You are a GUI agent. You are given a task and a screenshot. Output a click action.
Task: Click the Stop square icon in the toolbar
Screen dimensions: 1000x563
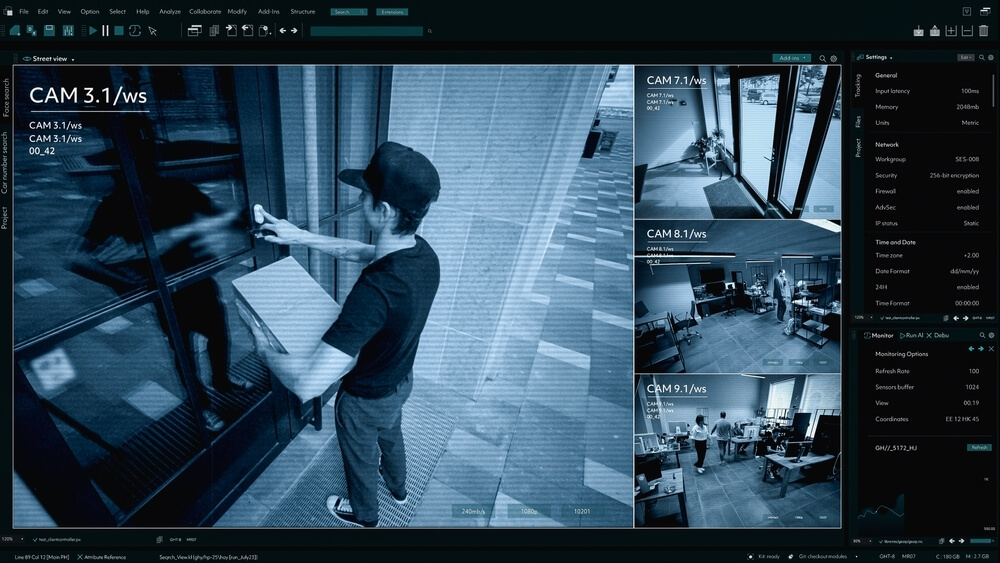(119, 31)
